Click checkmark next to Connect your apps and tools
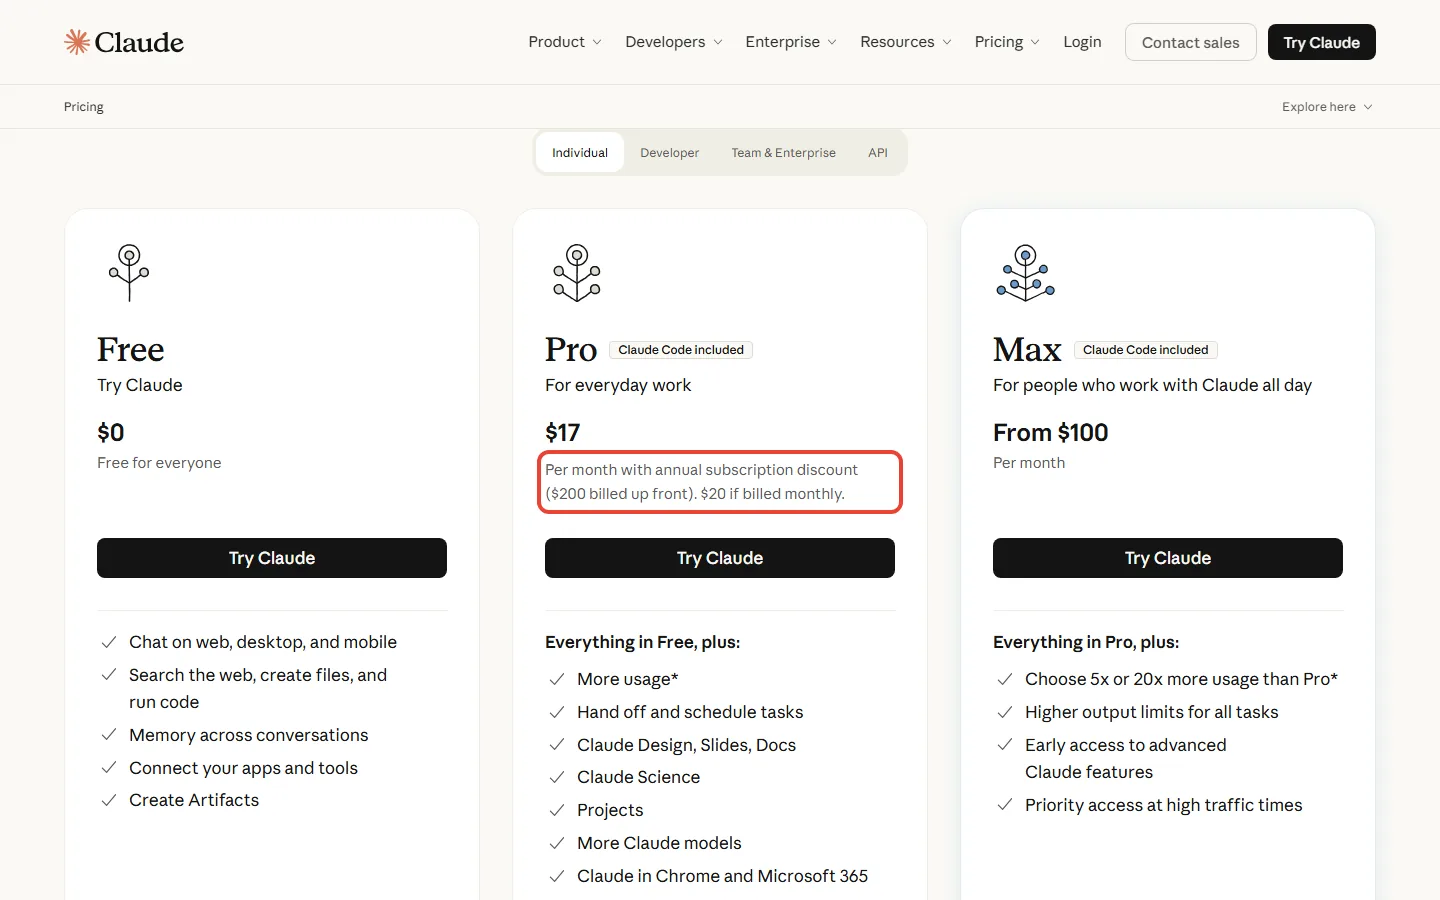The width and height of the screenshot is (1440, 900). pos(109,768)
